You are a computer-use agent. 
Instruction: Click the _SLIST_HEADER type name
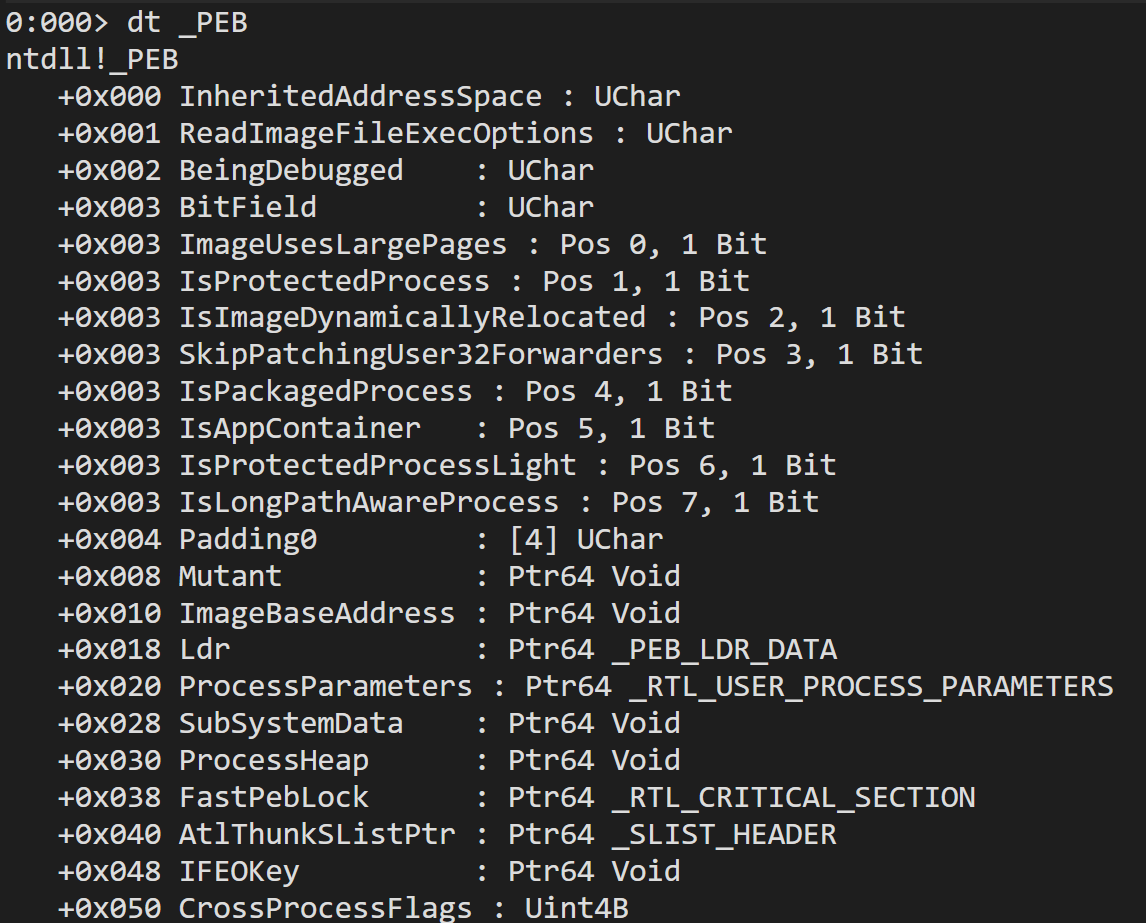[724, 834]
